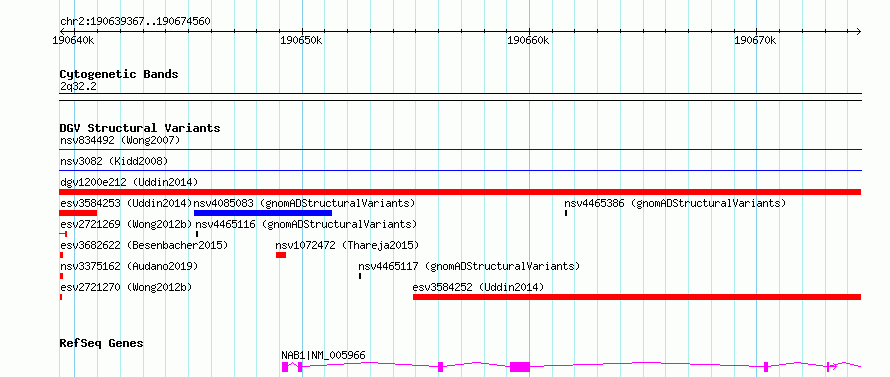Screen dimensions: 890x377
Task: Click variant label nsv4085083 gnomAD
Action: click(304, 203)
